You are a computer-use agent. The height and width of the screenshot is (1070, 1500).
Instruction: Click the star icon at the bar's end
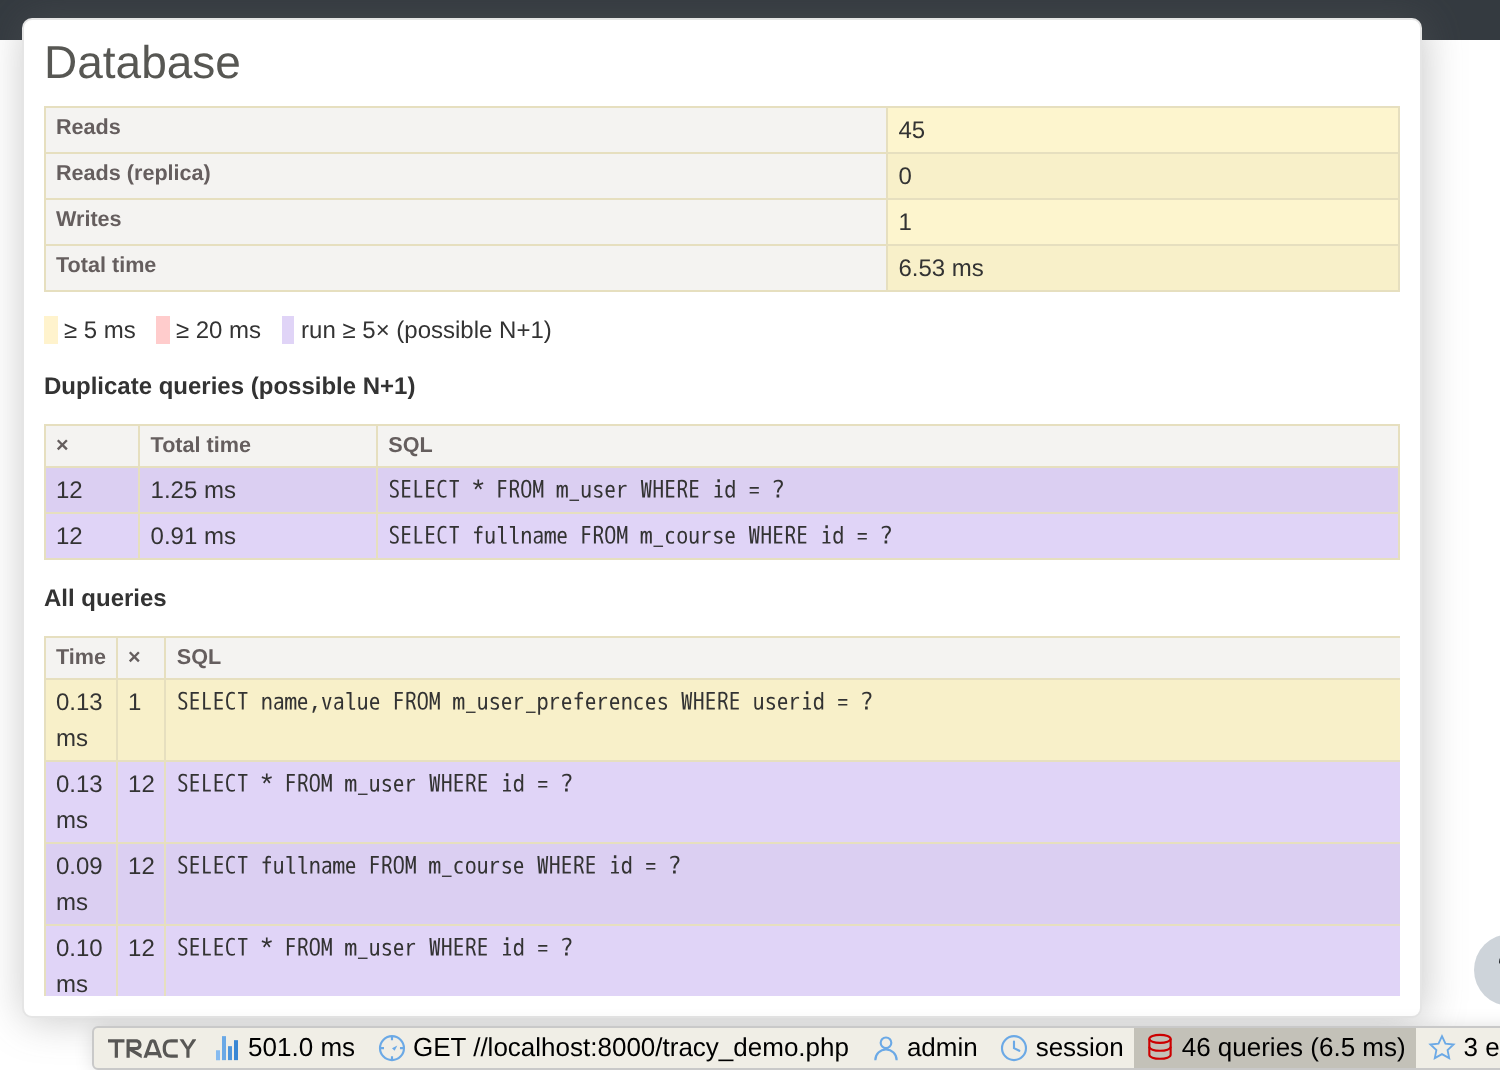1442,1048
